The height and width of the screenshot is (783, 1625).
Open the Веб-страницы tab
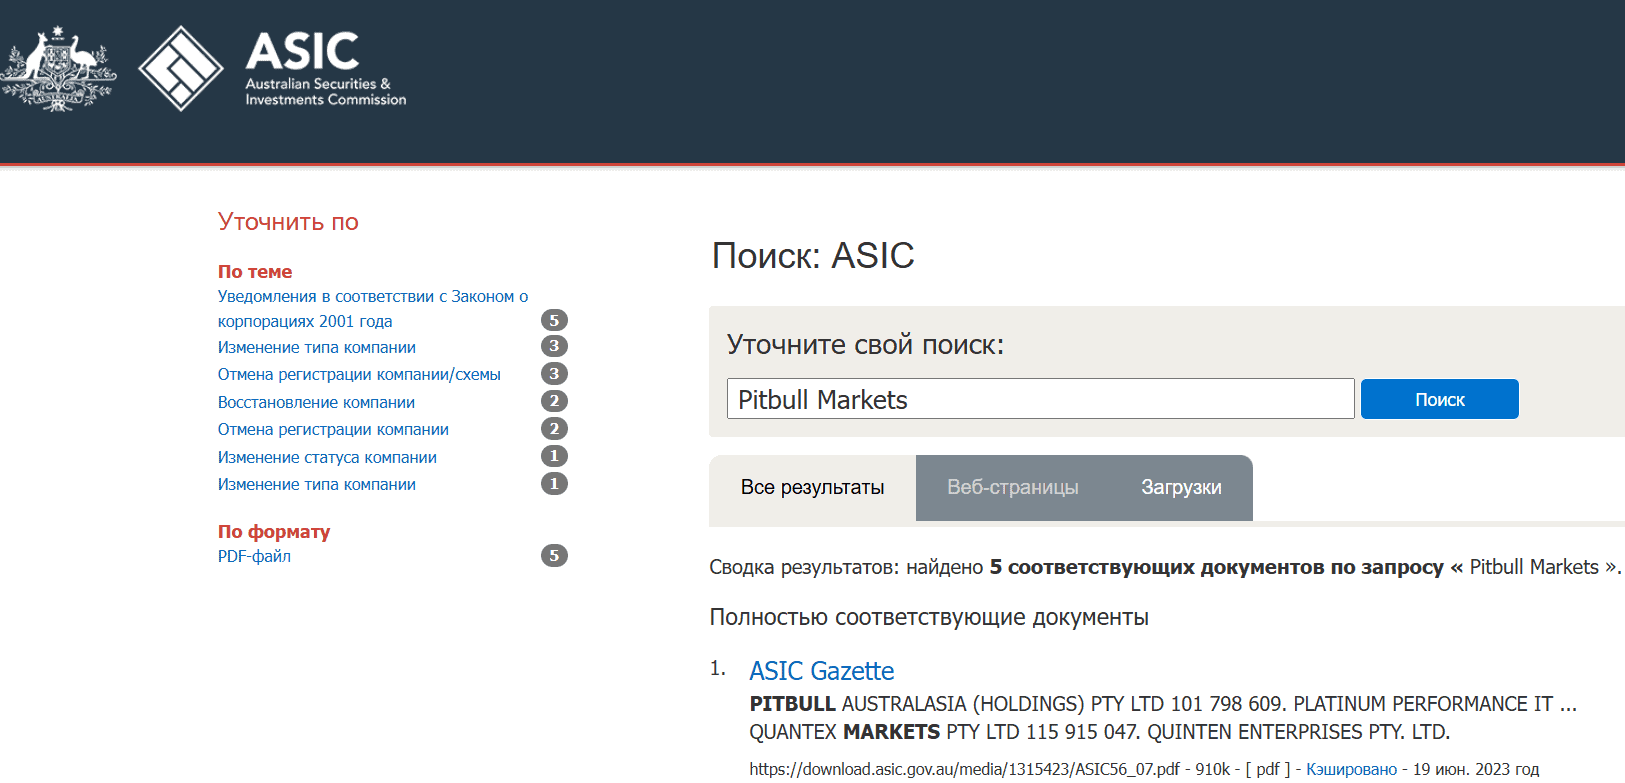click(1012, 487)
